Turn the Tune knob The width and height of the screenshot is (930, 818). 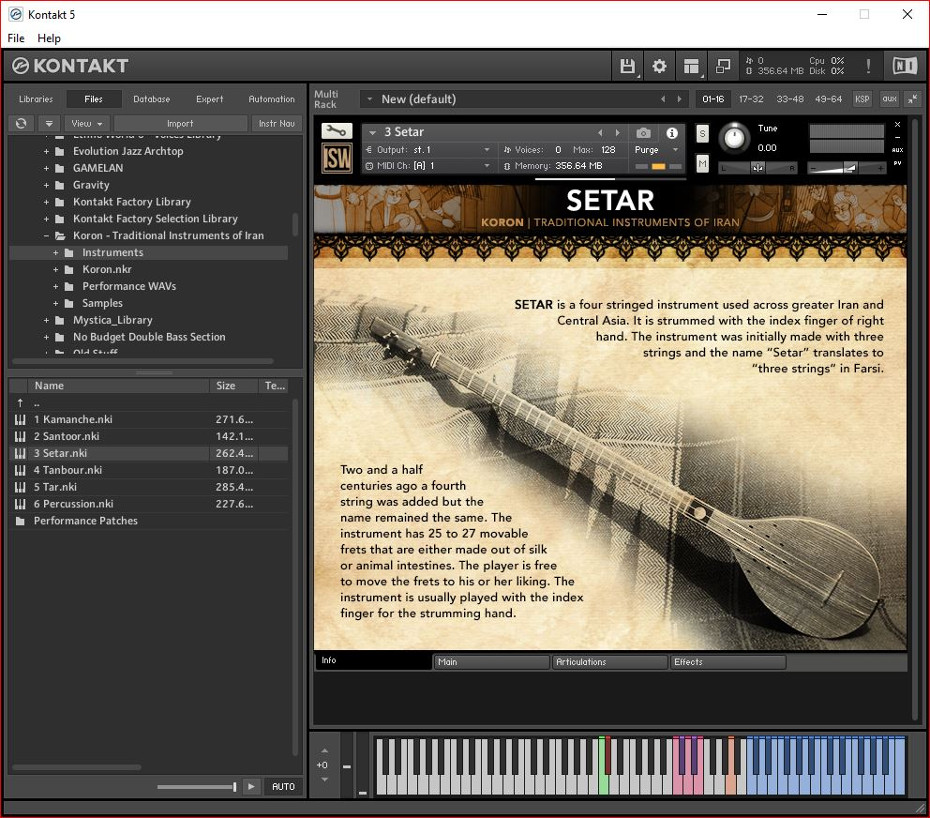click(734, 138)
